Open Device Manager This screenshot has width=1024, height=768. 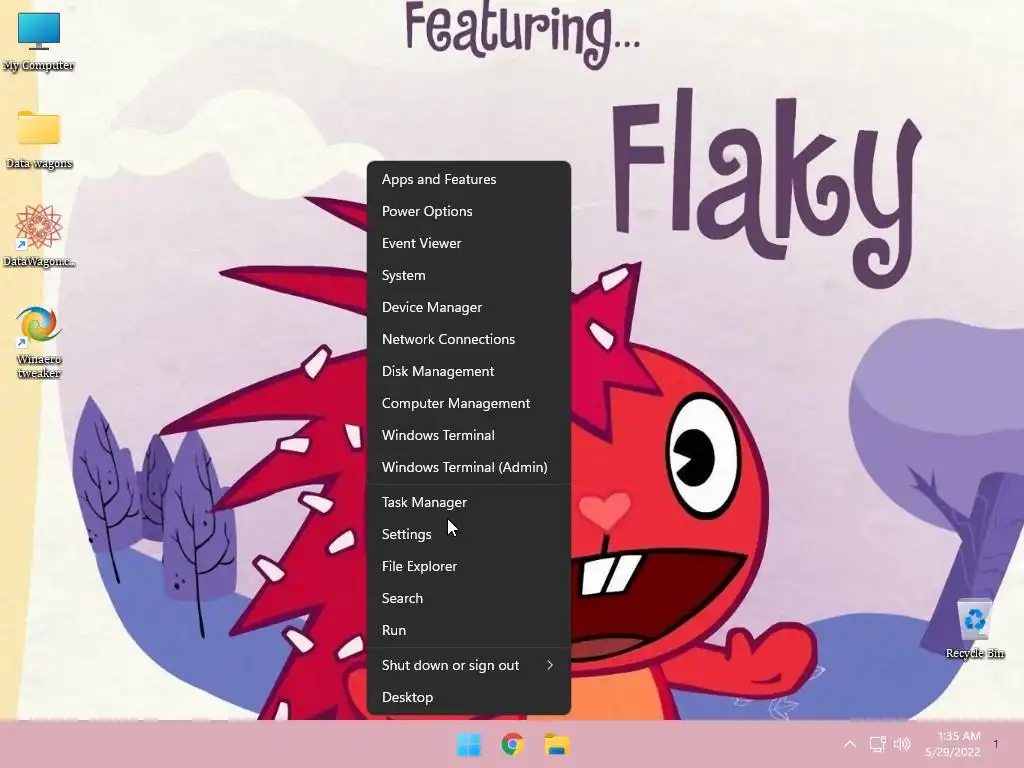pos(469,307)
